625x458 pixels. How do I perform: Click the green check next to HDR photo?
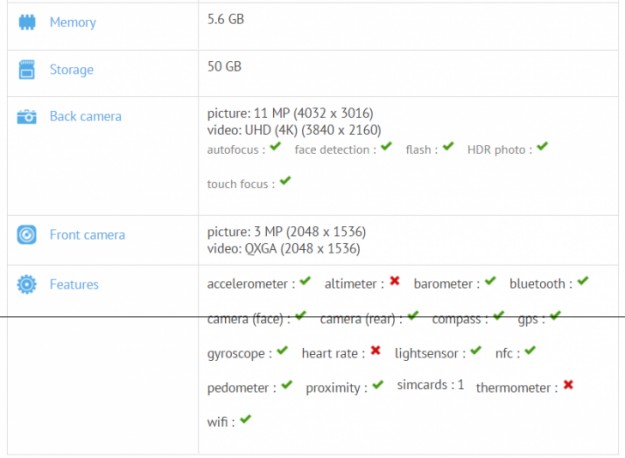tap(542, 148)
